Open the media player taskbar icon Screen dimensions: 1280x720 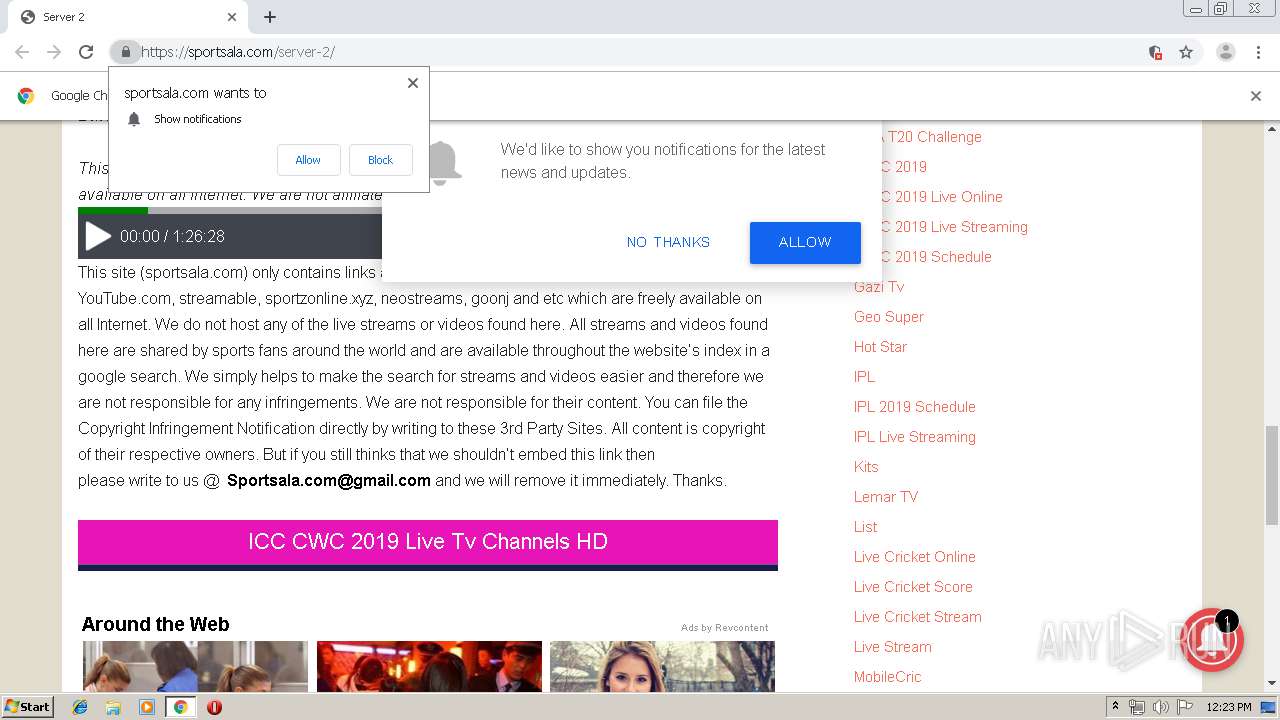pyautogui.click(x=147, y=707)
